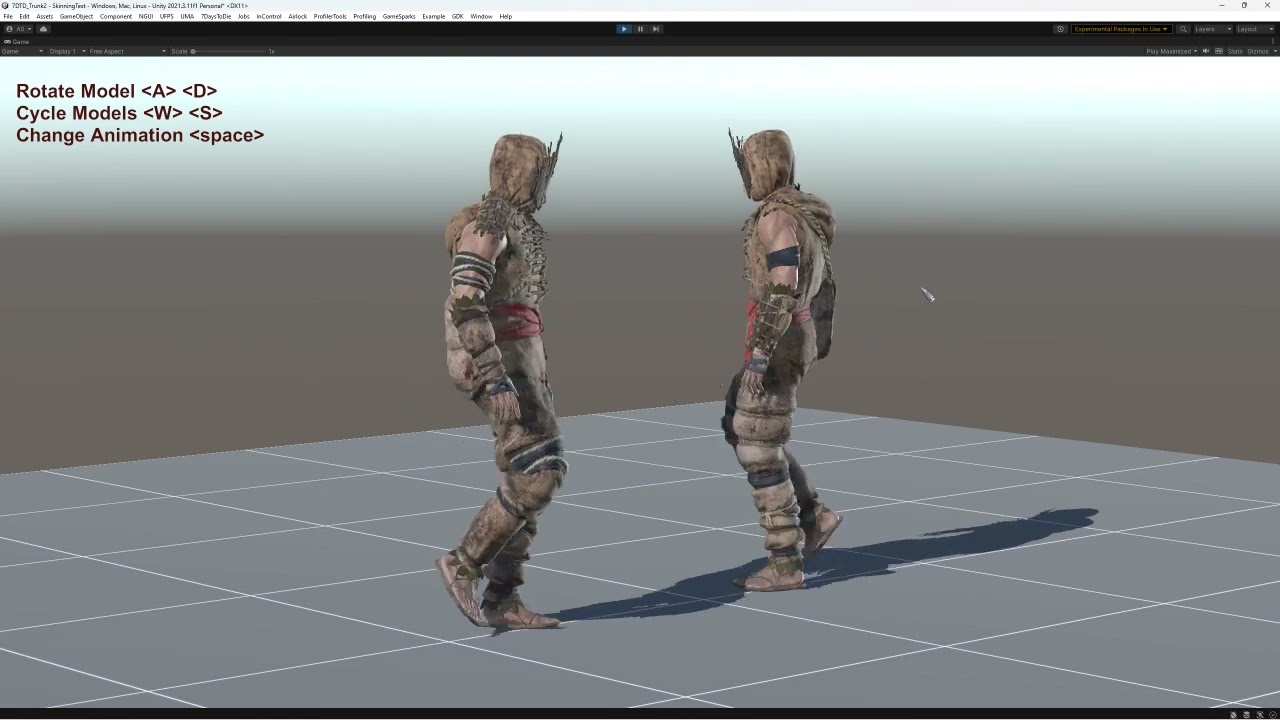The height and width of the screenshot is (720, 1280).
Task: Open the Play Maximized dropdown
Action: point(1171,51)
